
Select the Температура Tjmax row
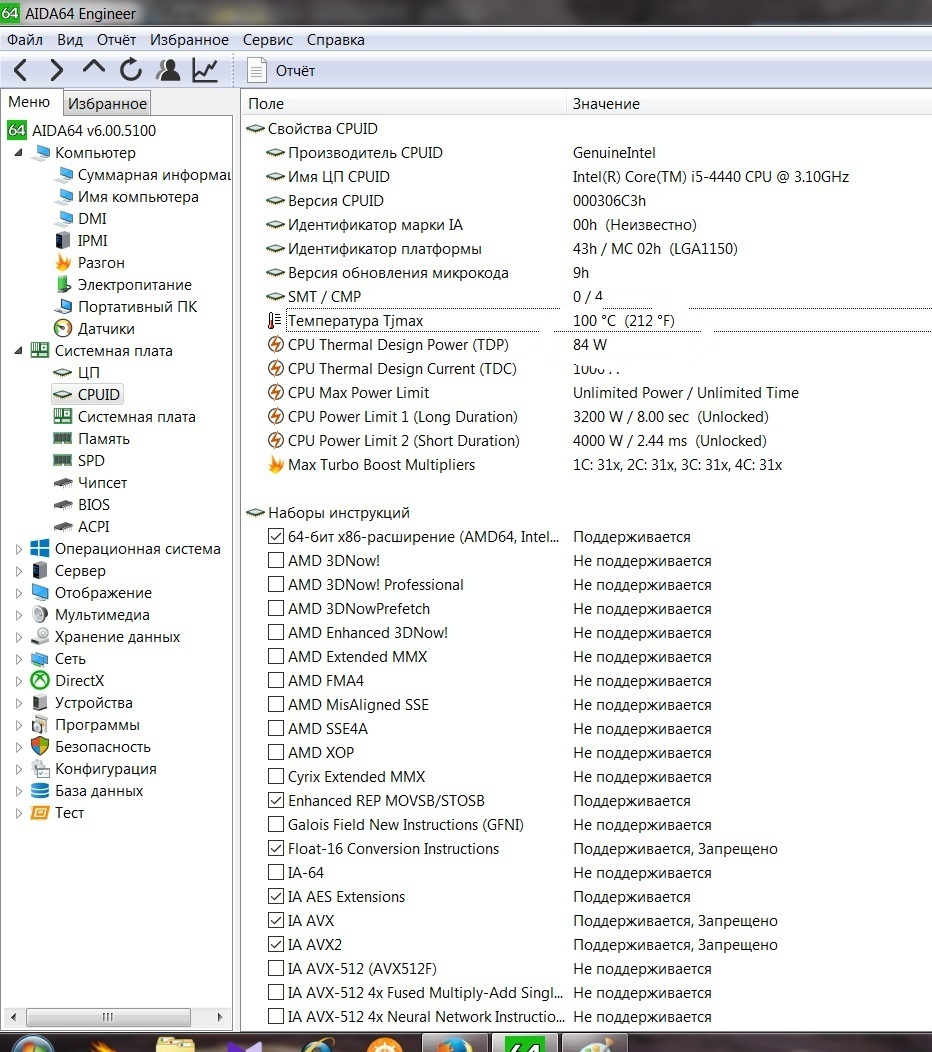[597, 321]
